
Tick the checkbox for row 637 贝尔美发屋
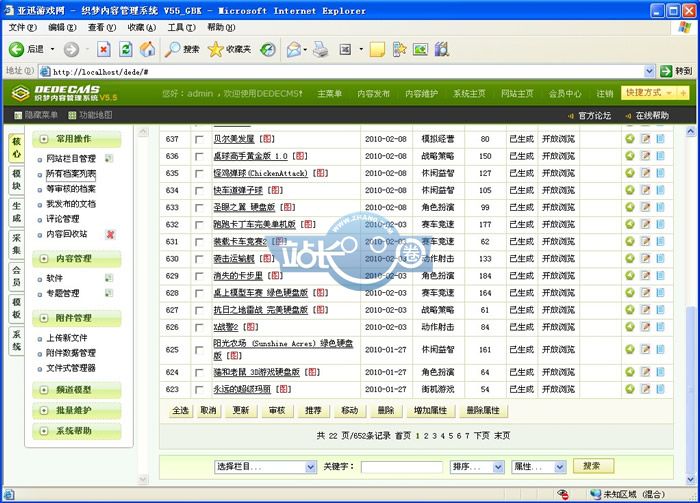pyautogui.click(x=199, y=139)
